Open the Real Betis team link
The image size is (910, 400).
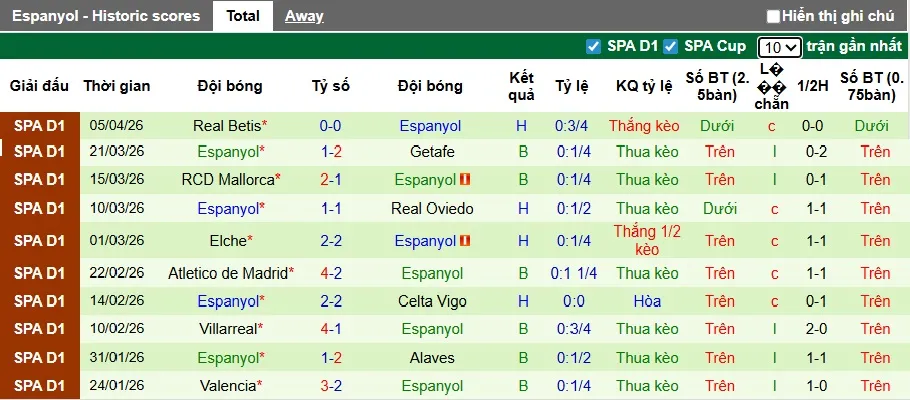226,126
